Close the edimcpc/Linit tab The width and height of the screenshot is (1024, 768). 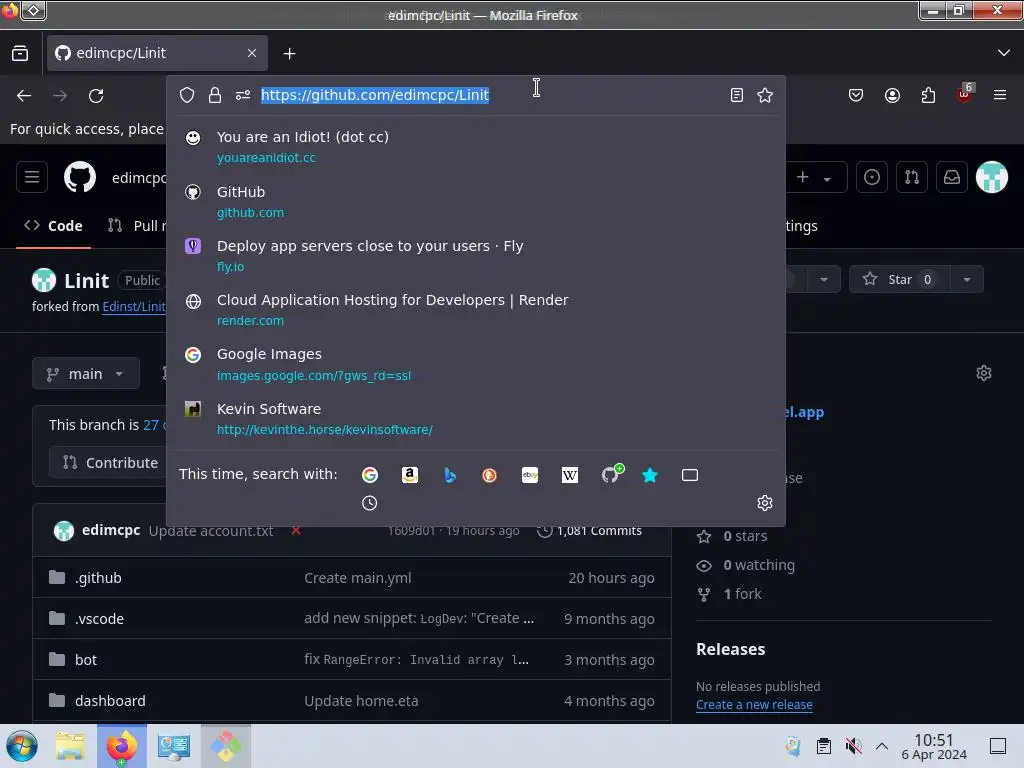(252, 53)
